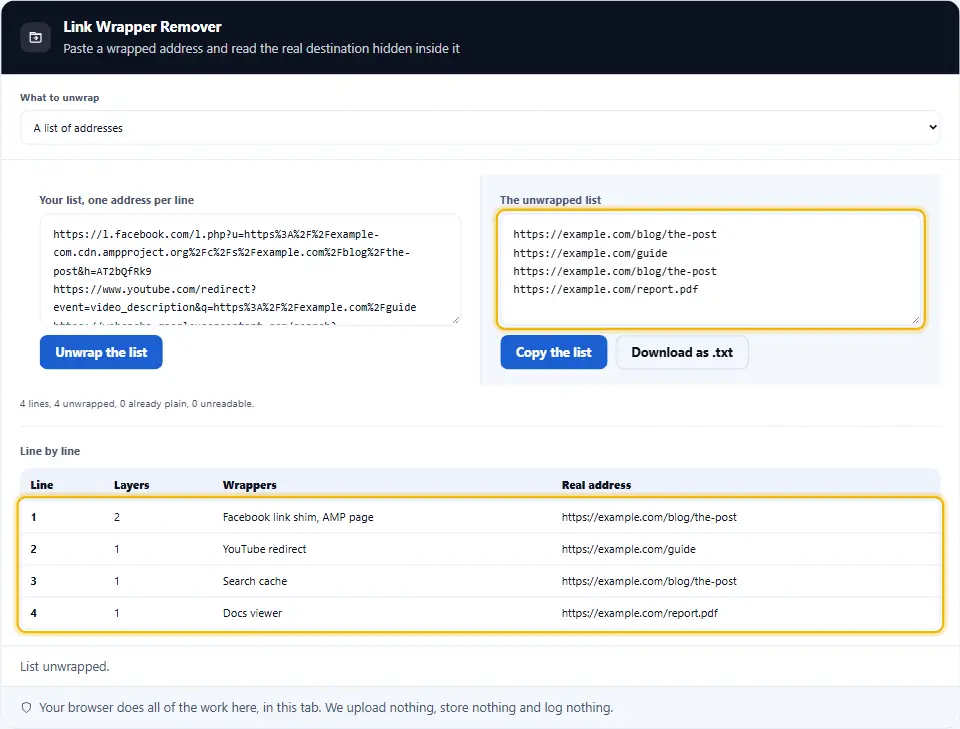The height and width of the screenshot is (729, 960).
Task: Click the "The unwrapped list" label
Action: point(550,200)
